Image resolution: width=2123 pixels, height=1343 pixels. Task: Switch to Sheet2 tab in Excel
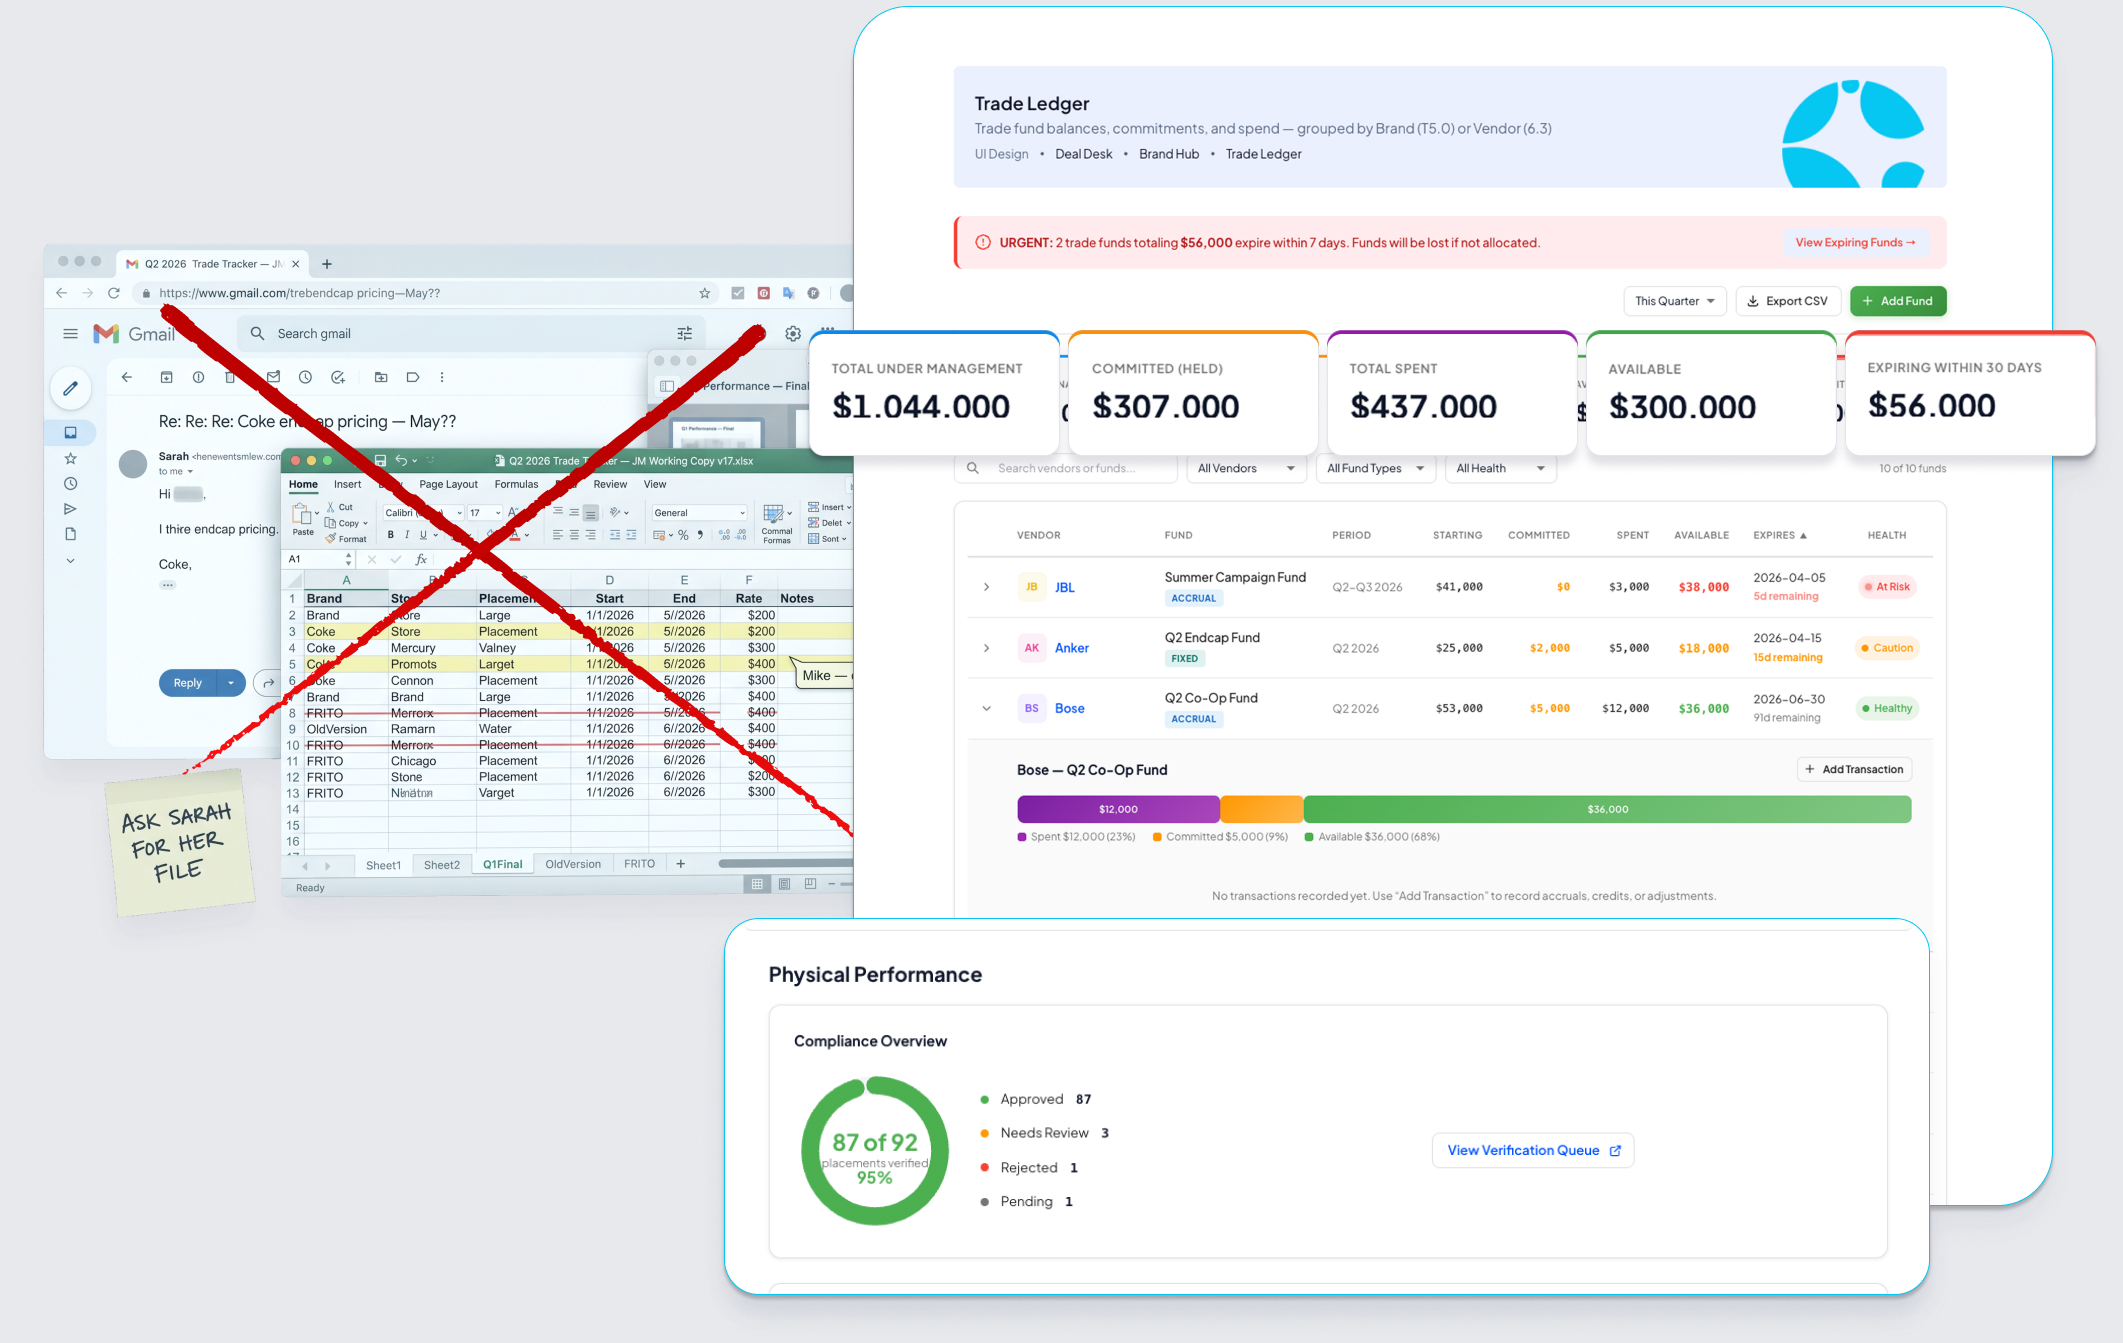(x=442, y=865)
